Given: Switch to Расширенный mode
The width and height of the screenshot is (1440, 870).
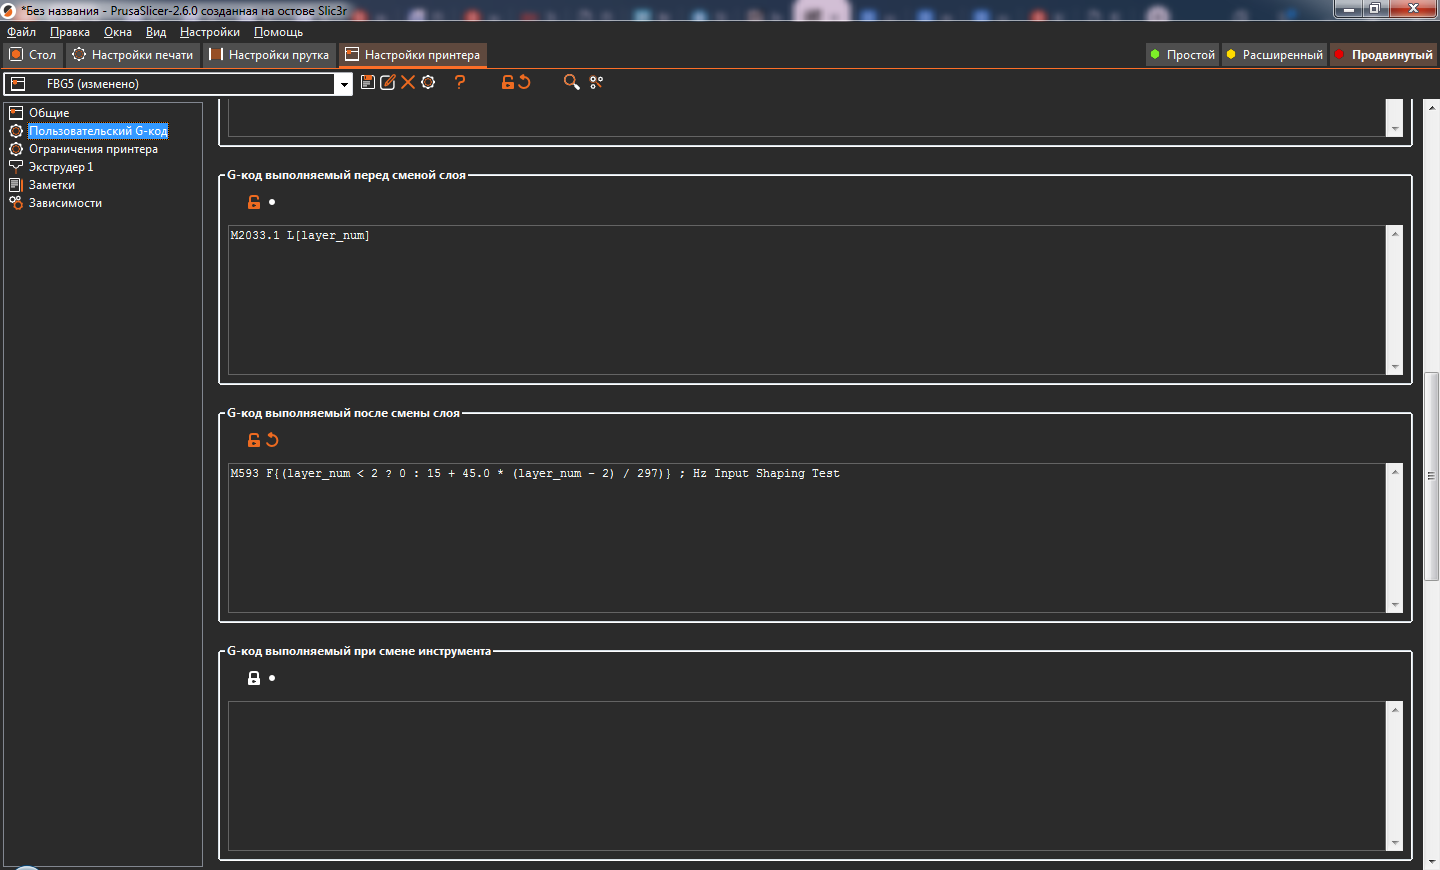Looking at the screenshot, I should 1275,55.
